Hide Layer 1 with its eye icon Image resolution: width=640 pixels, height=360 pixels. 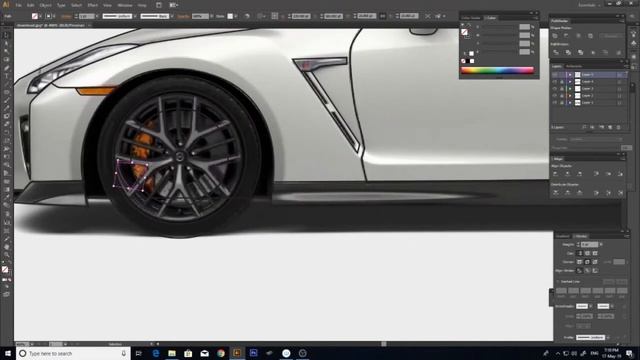tap(554, 102)
